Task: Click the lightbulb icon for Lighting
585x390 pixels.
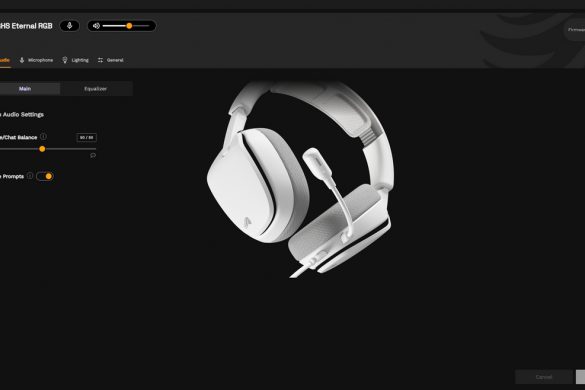Action: (65, 60)
